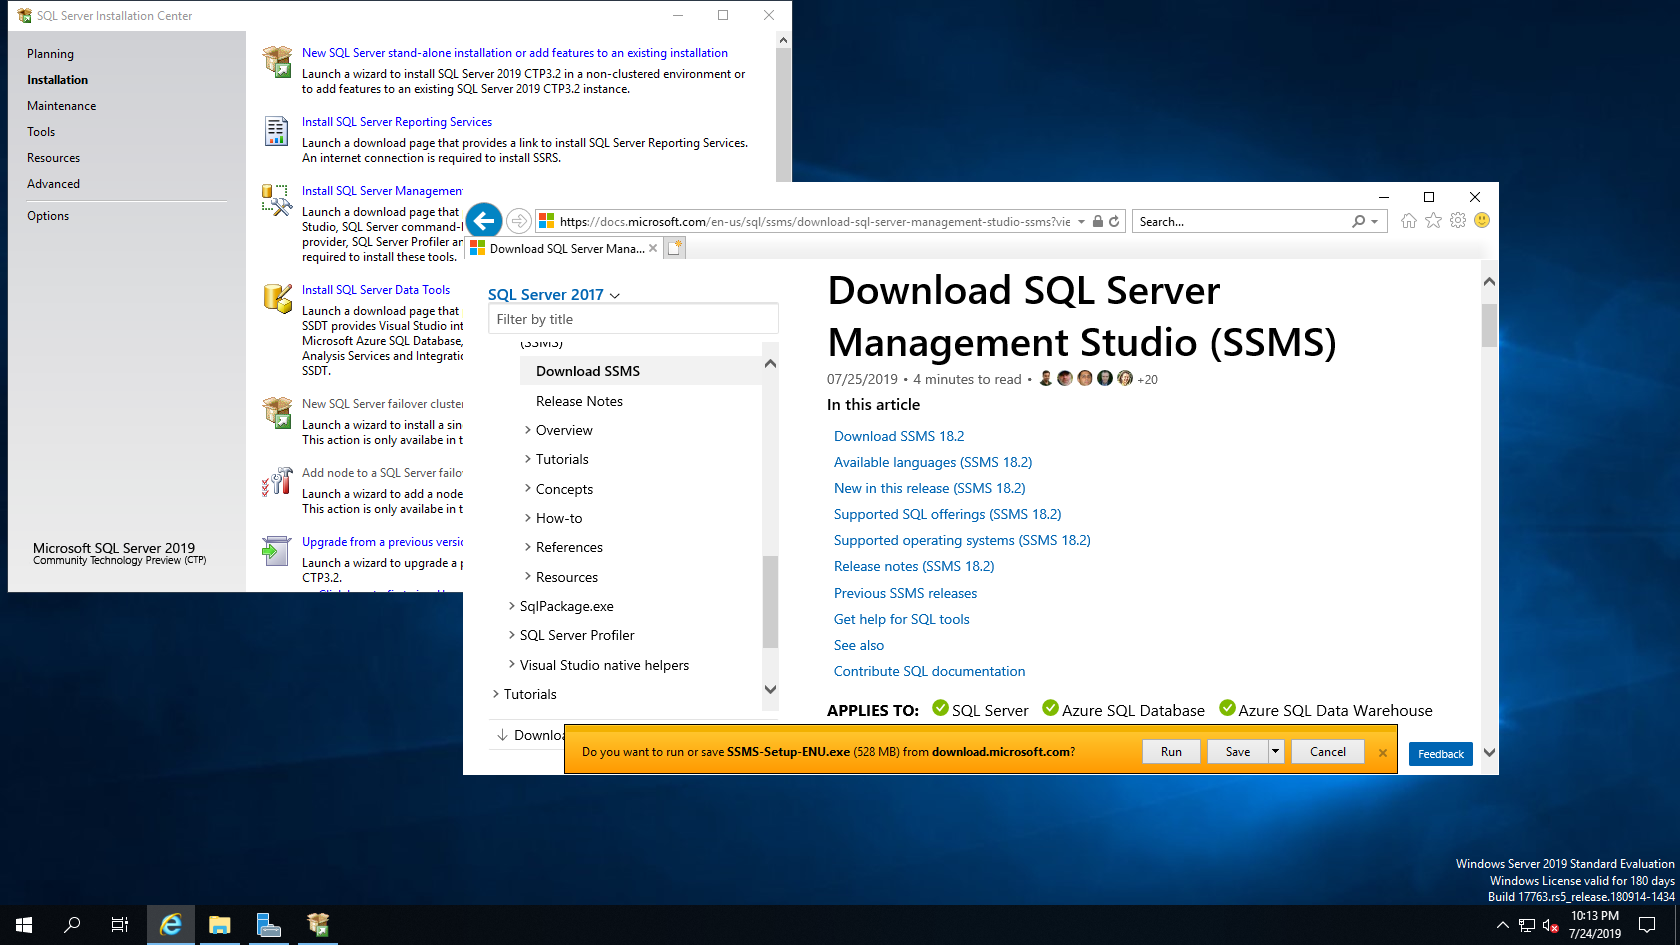Click the Reporting Services document icon
This screenshot has height=945, width=1680.
pyautogui.click(x=276, y=131)
